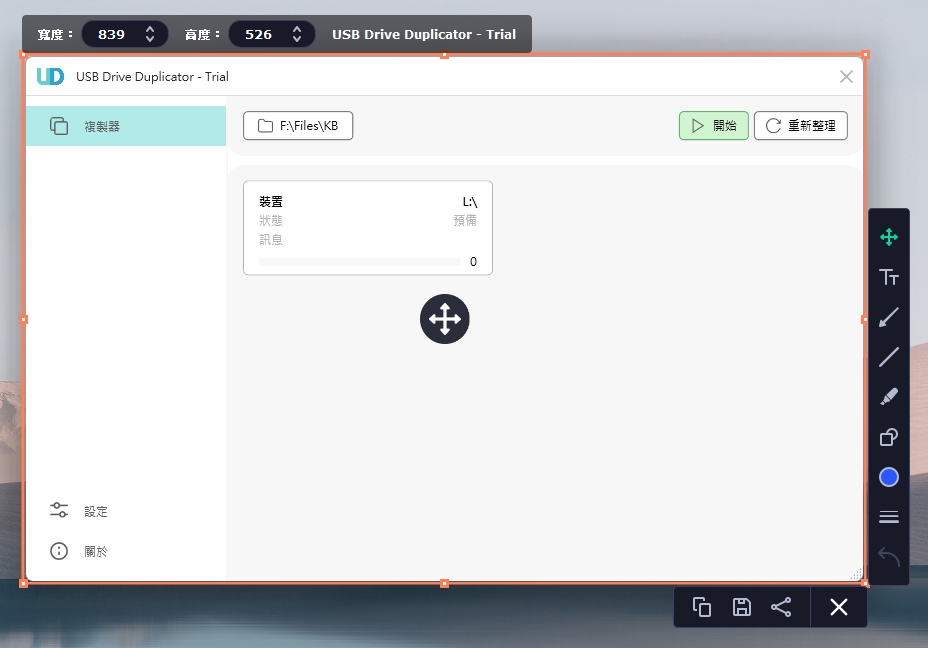Open the F:\Files\KB source folder selector
The image size is (928, 648).
tap(298, 126)
